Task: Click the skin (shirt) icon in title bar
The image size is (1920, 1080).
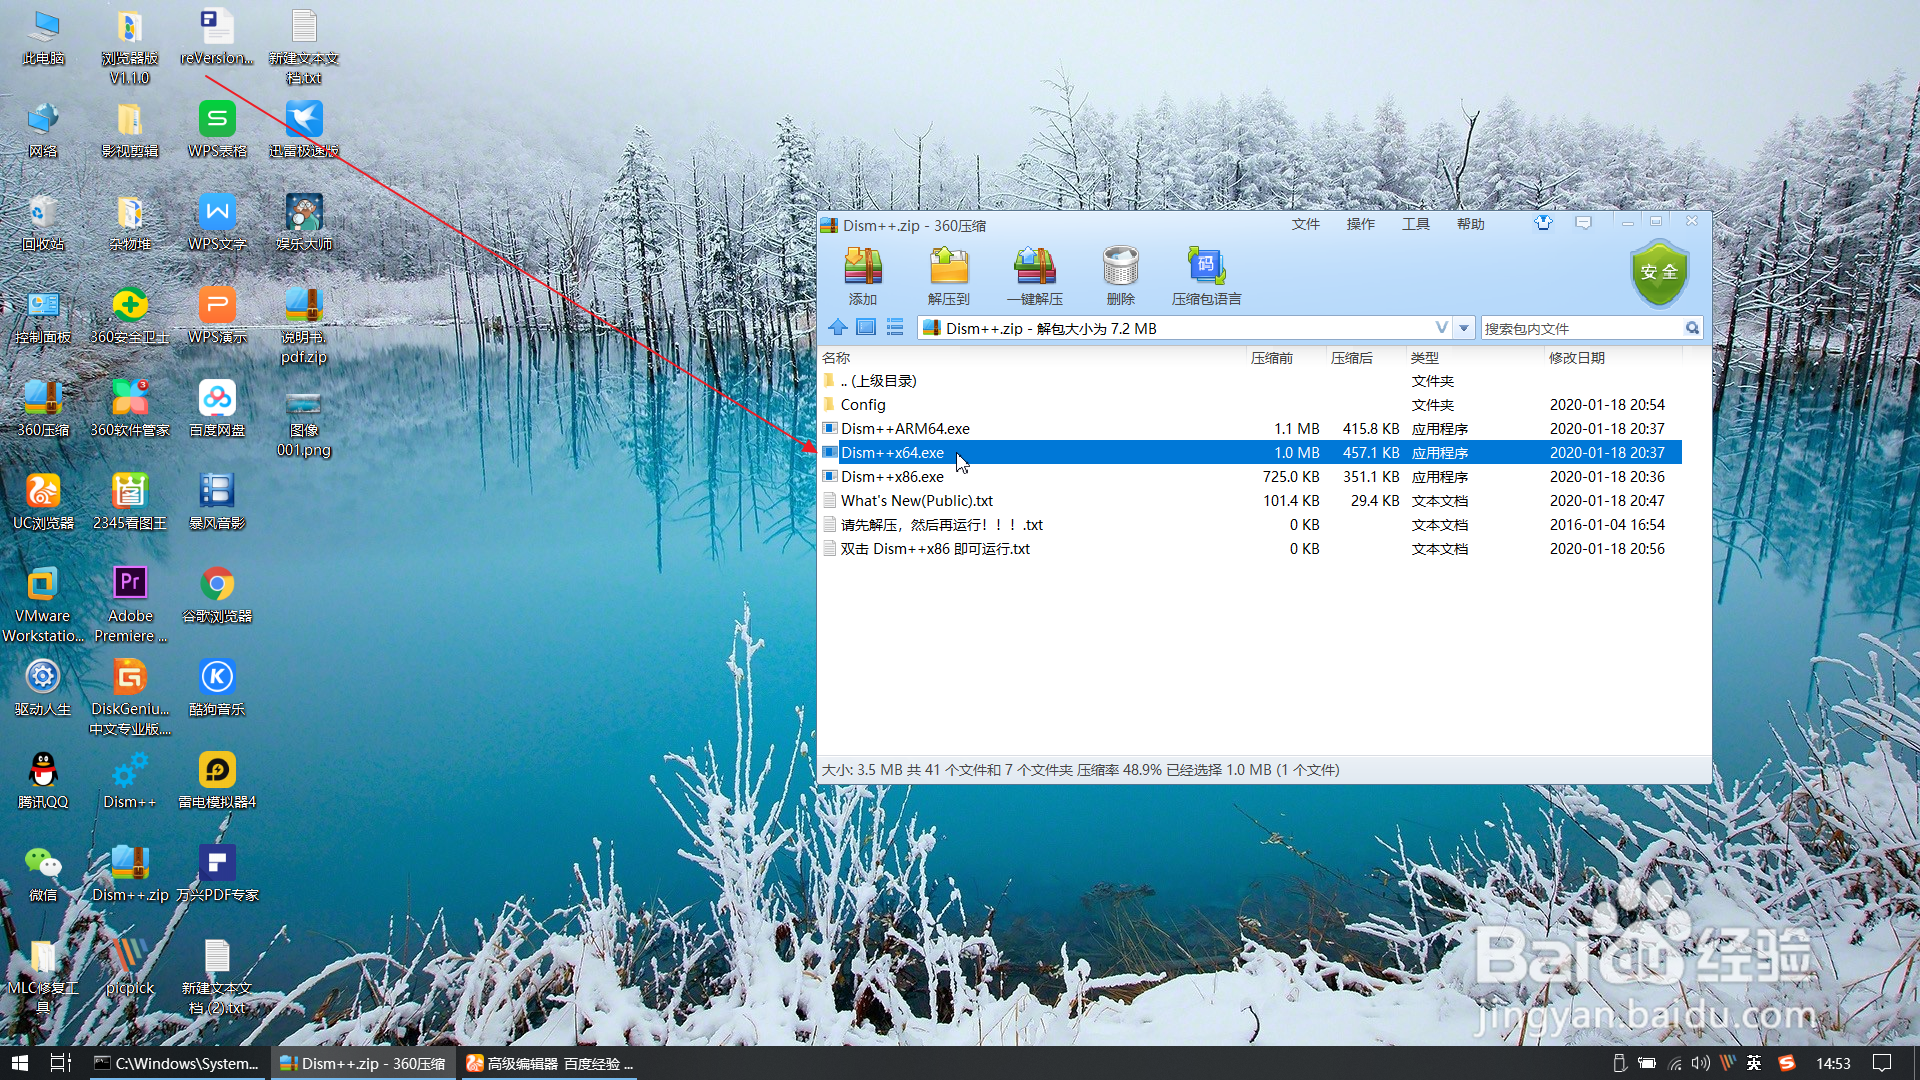Action: [x=1543, y=223]
